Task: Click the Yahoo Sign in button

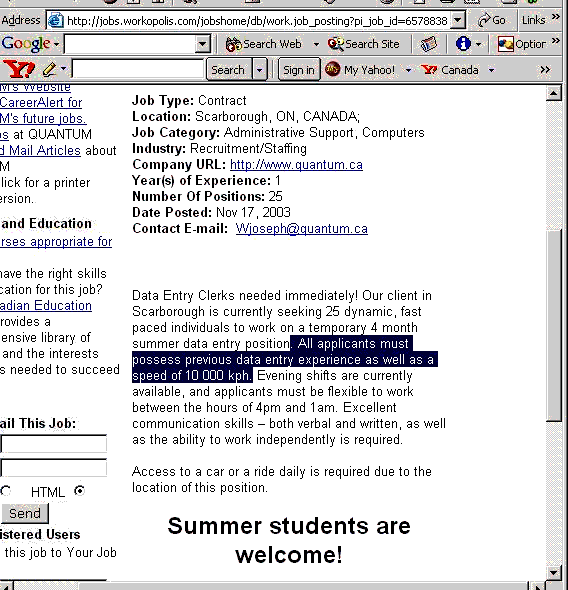Action: (299, 70)
